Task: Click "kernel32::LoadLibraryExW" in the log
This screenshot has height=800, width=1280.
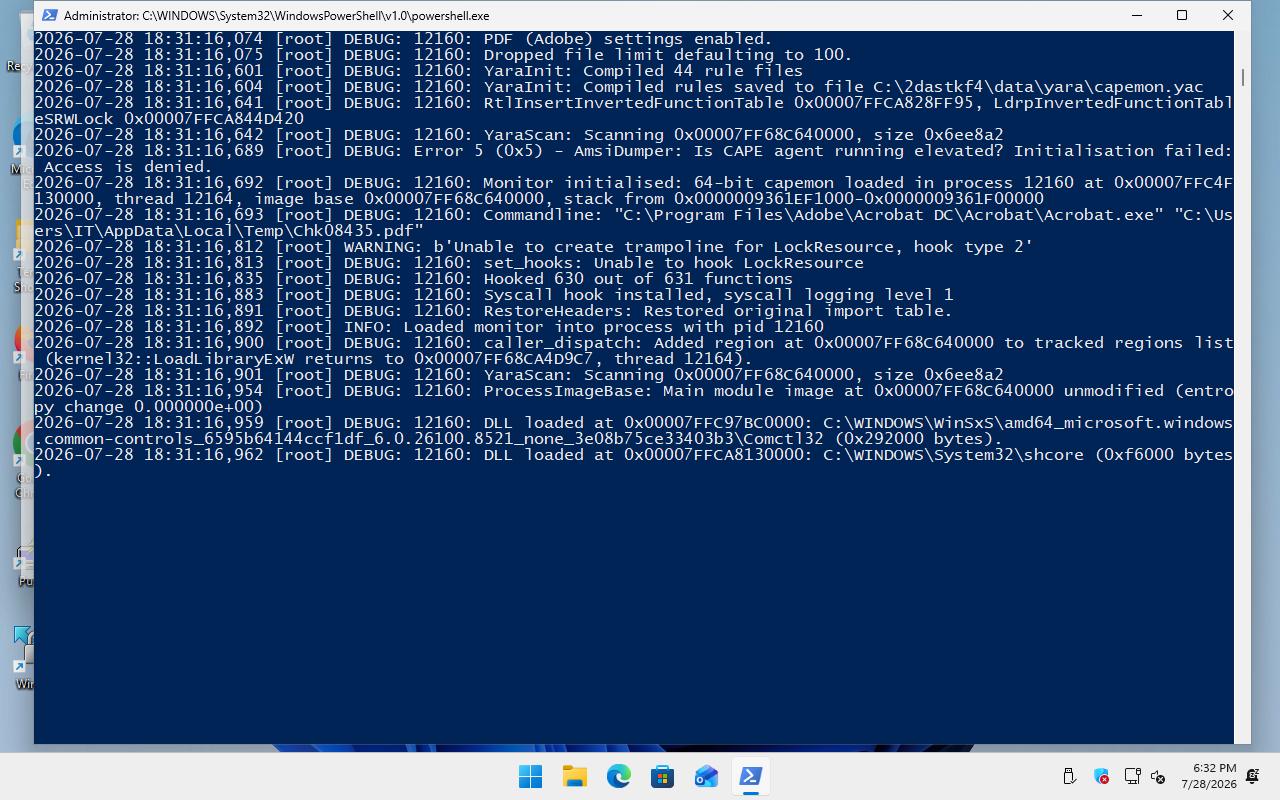Action: tap(174, 359)
